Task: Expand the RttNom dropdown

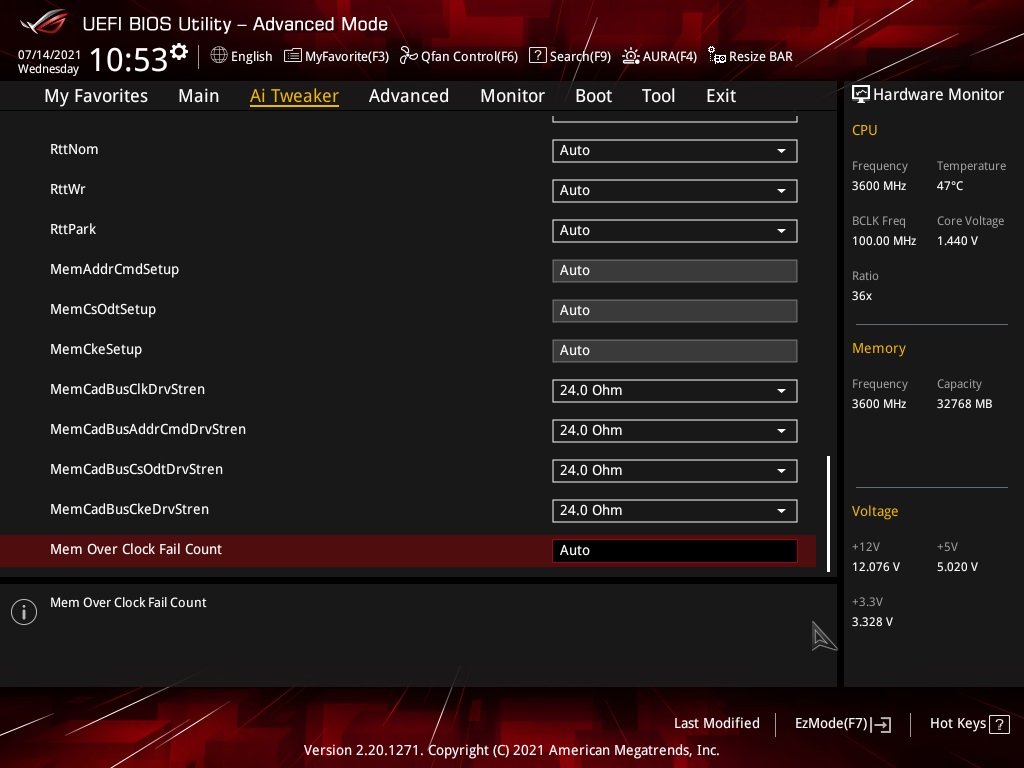Action: coord(675,150)
